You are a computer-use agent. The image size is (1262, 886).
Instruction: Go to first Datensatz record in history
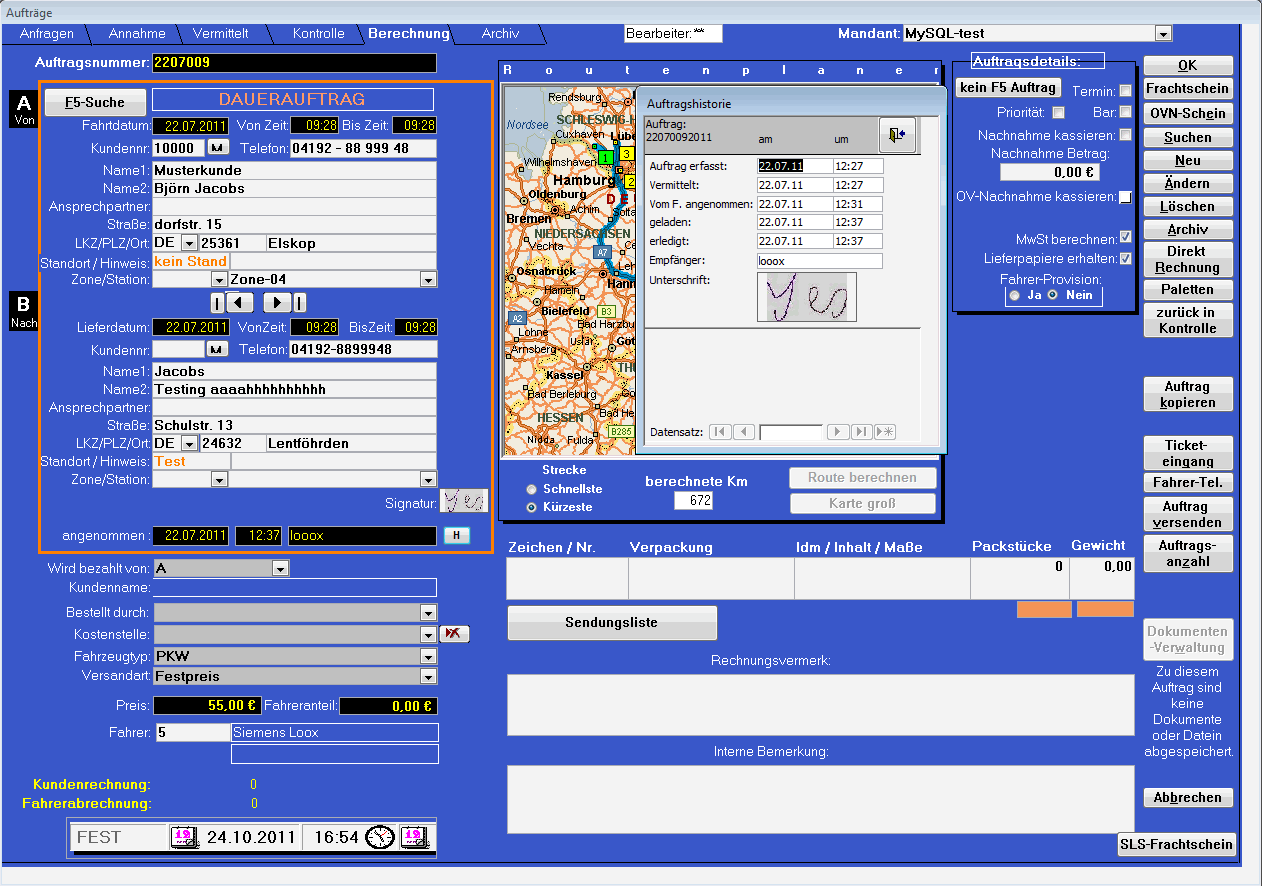tap(719, 432)
